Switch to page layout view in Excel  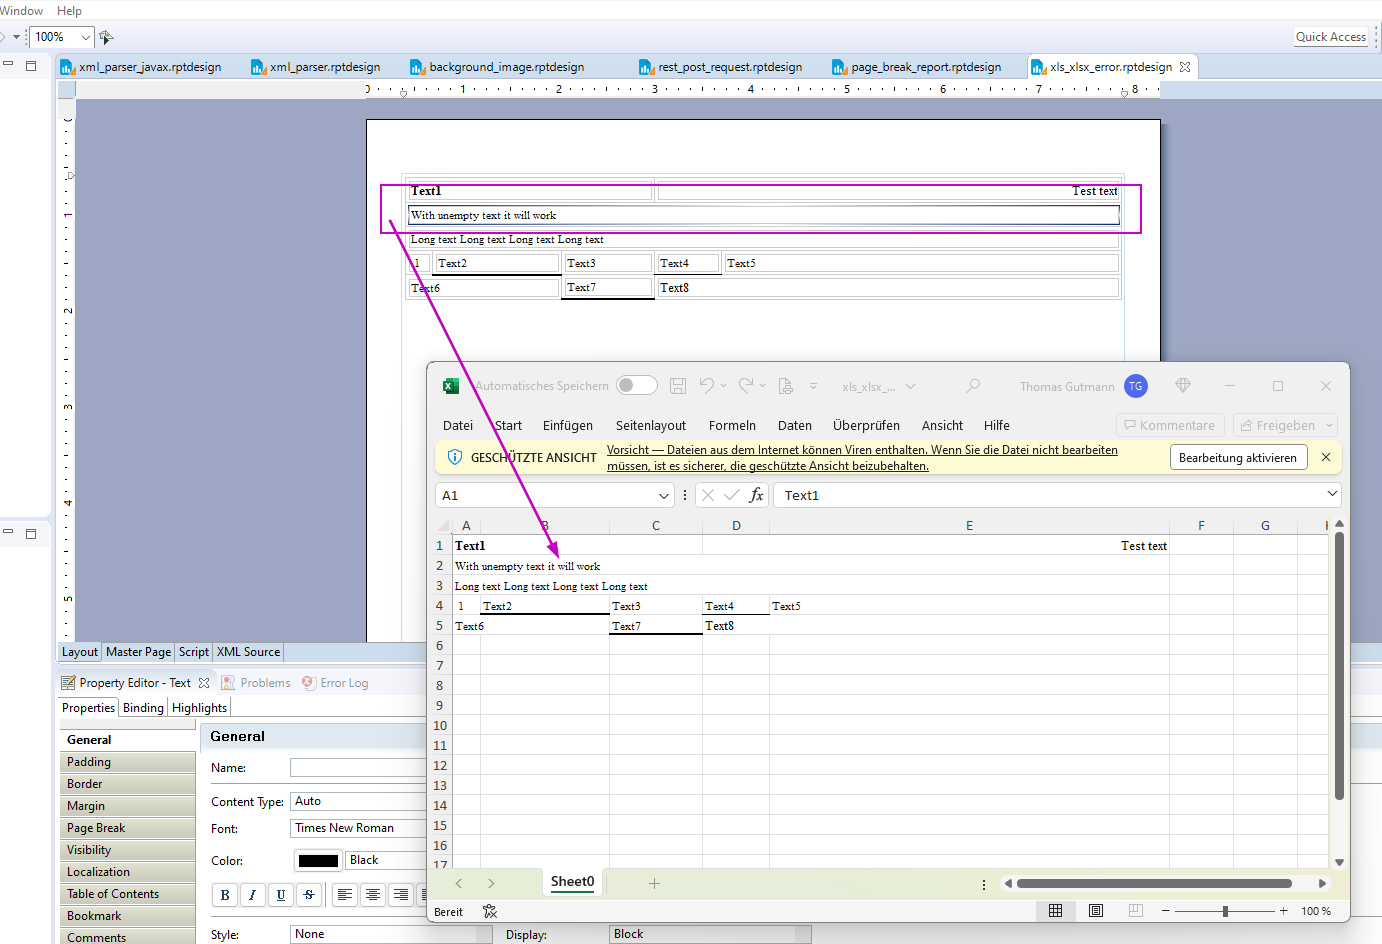click(1095, 910)
